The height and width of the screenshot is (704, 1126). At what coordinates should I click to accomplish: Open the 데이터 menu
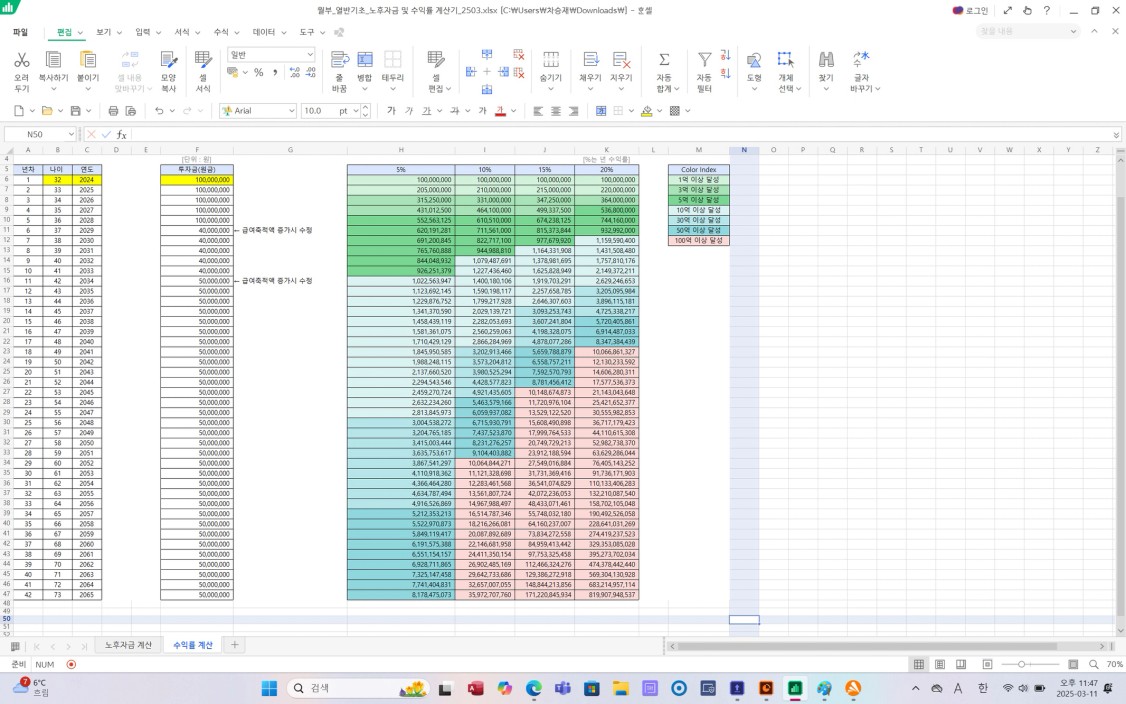[264, 32]
